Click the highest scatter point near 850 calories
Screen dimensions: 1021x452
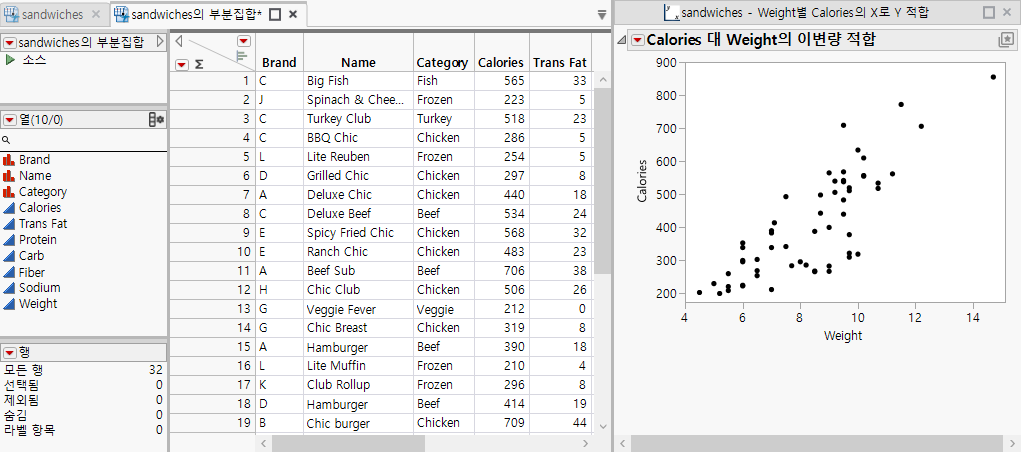tap(993, 77)
